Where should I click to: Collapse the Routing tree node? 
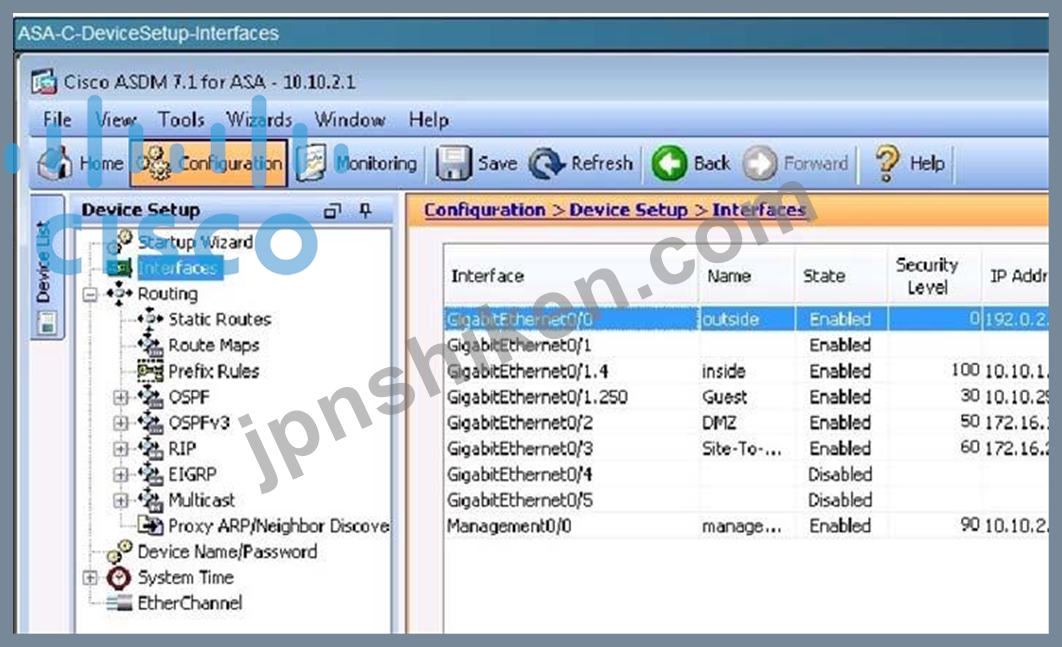pos(90,294)
